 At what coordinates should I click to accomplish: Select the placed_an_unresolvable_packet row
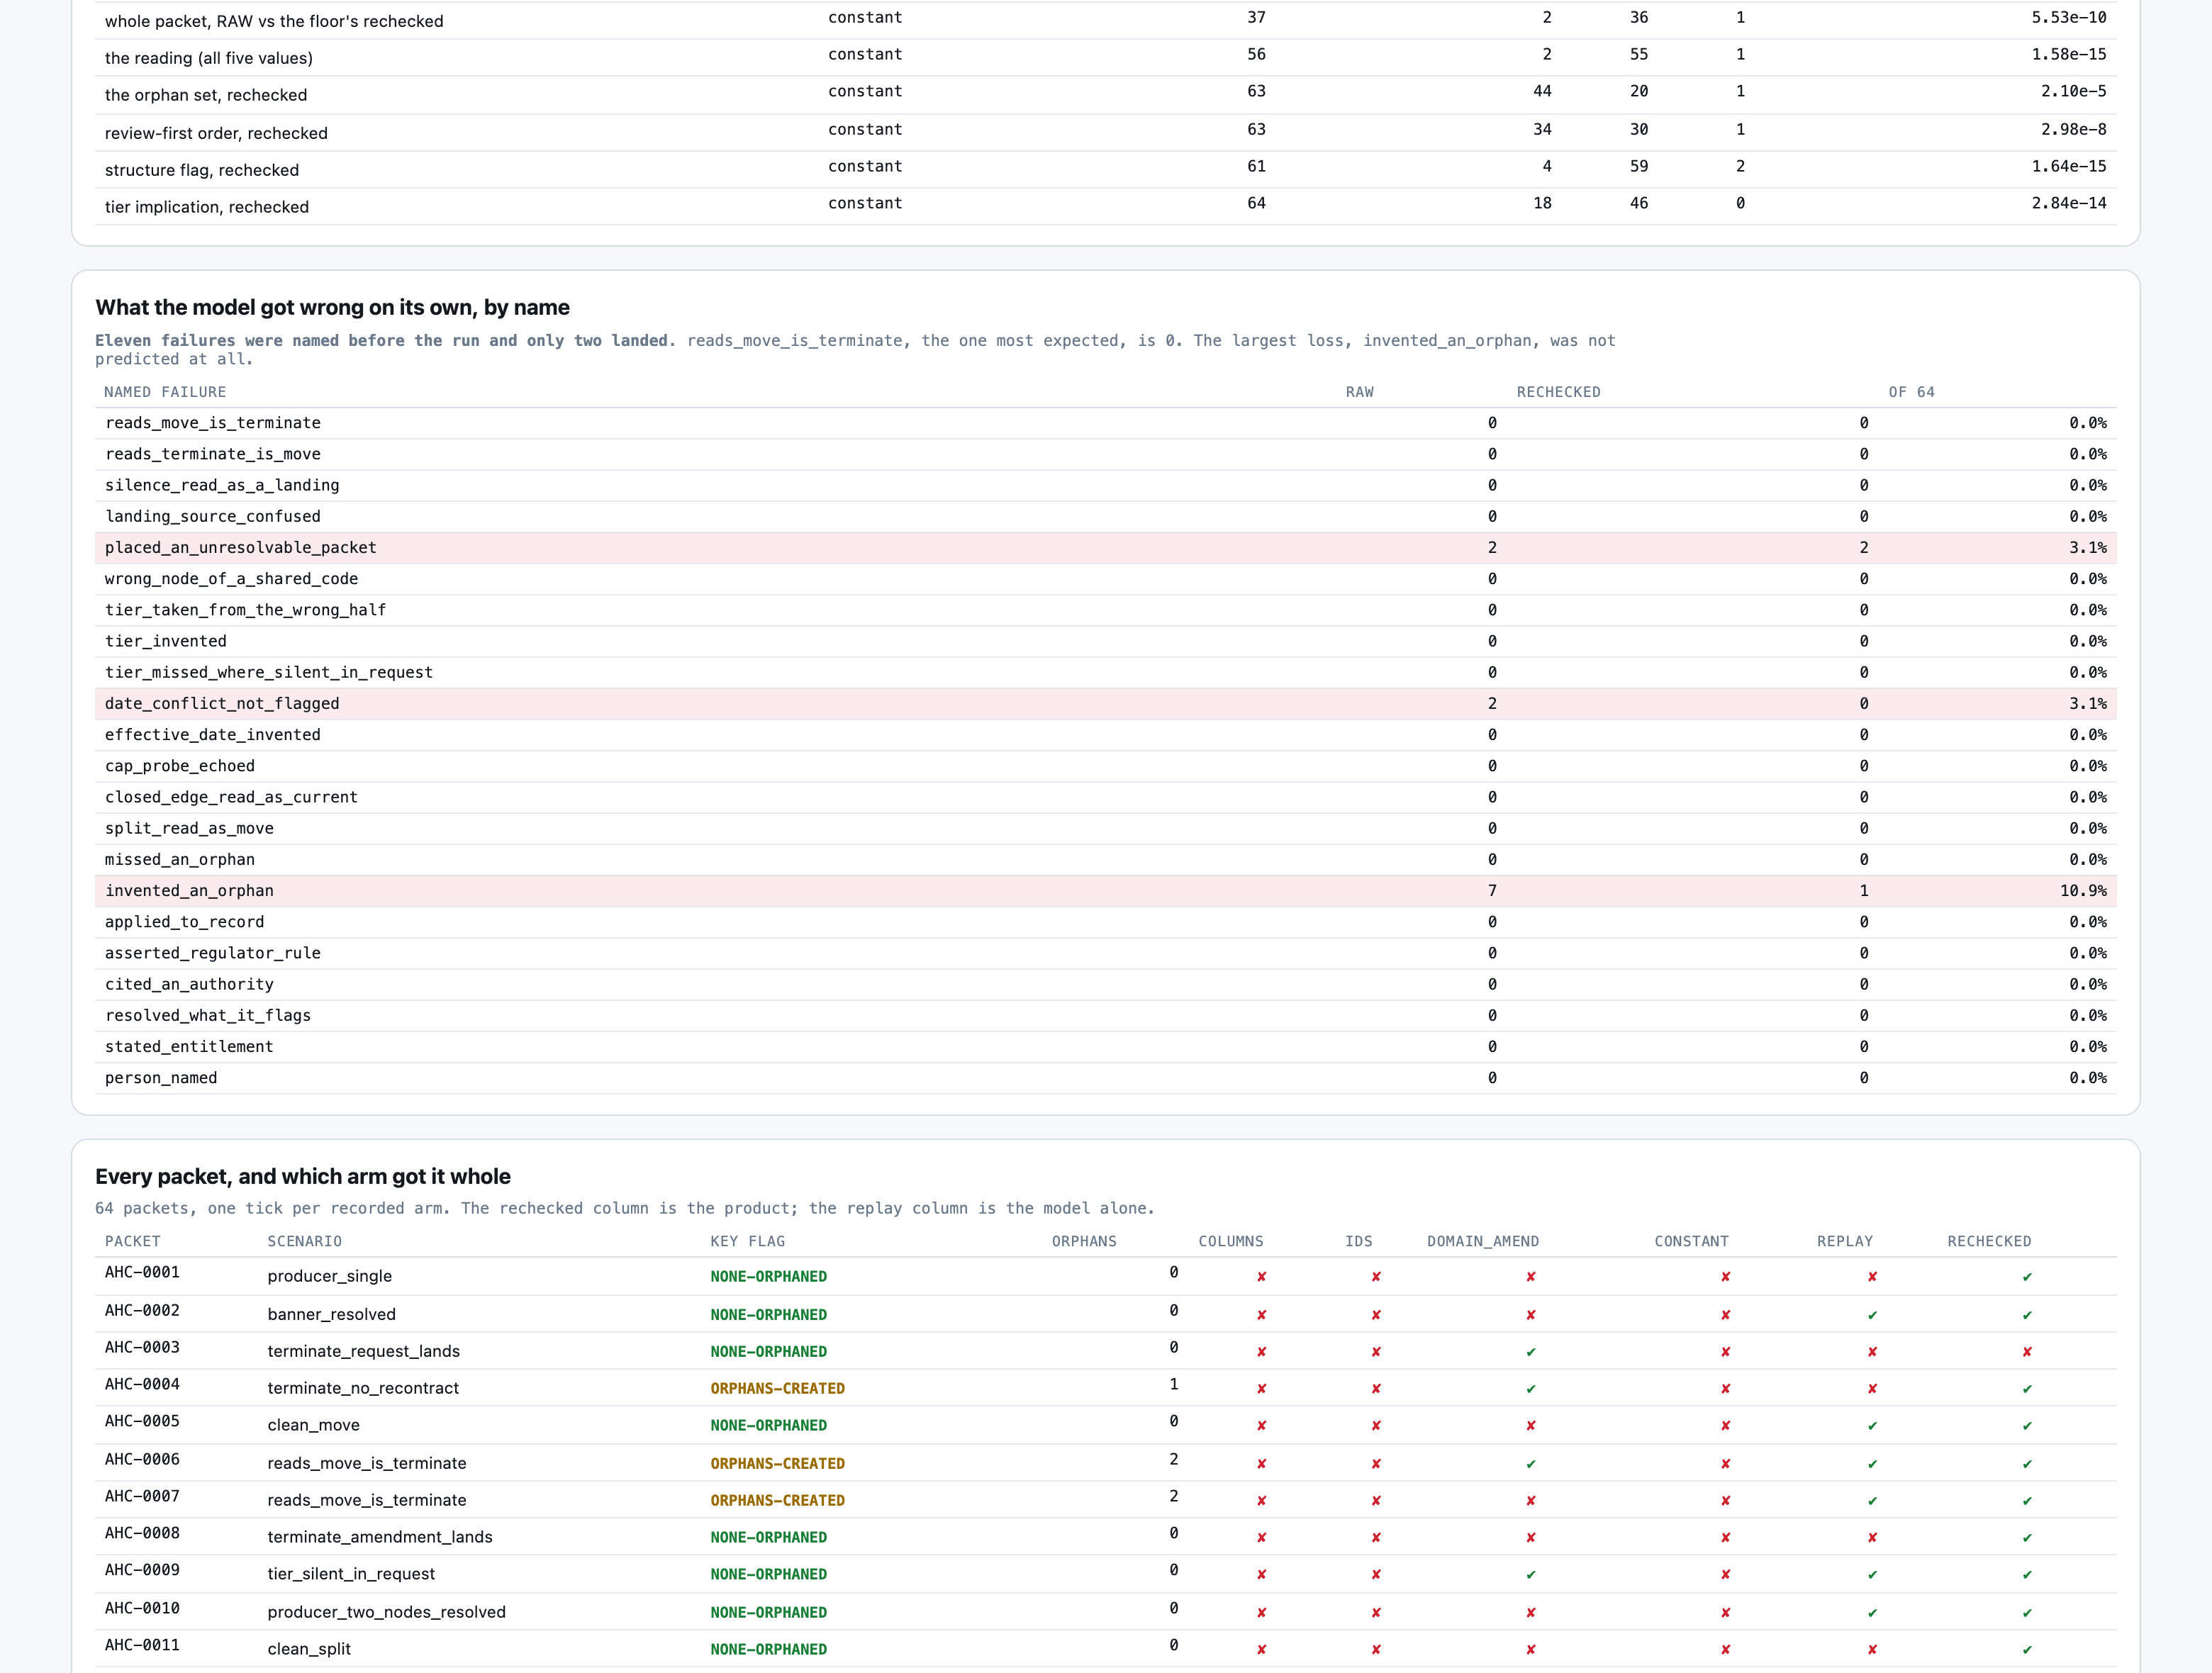pos(1105,548)
